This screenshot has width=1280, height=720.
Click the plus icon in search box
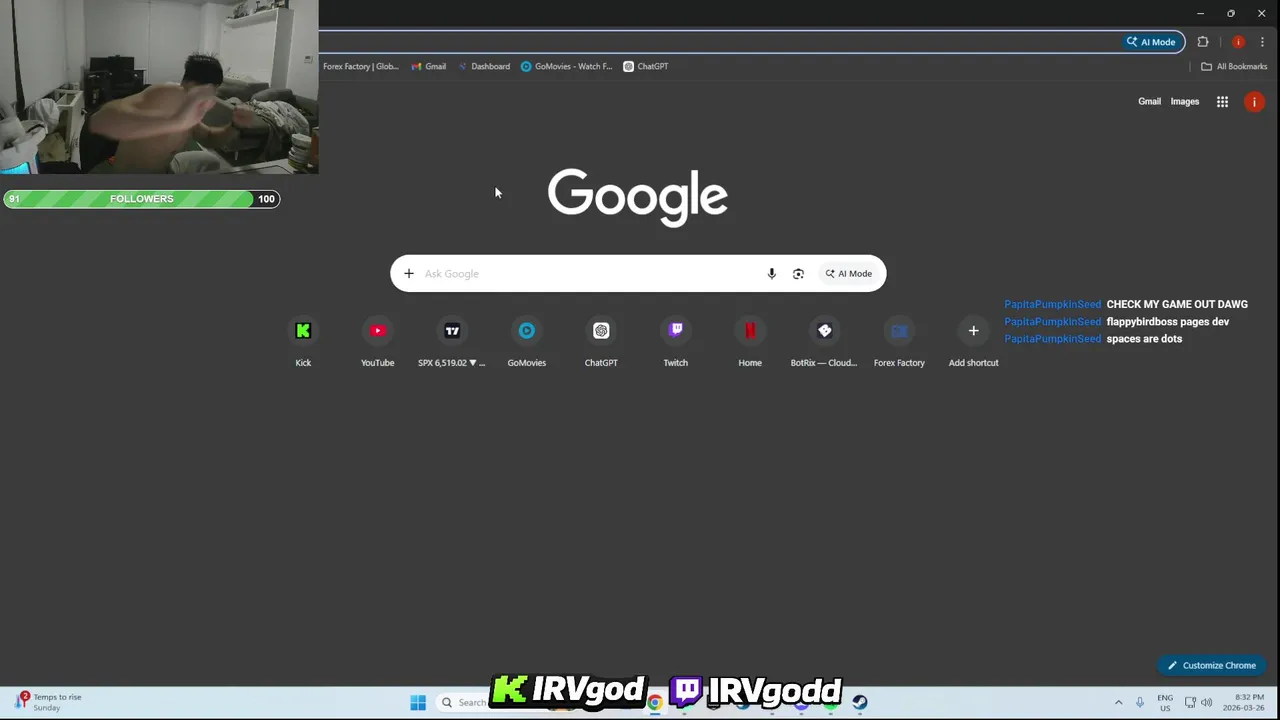[409, 274]
